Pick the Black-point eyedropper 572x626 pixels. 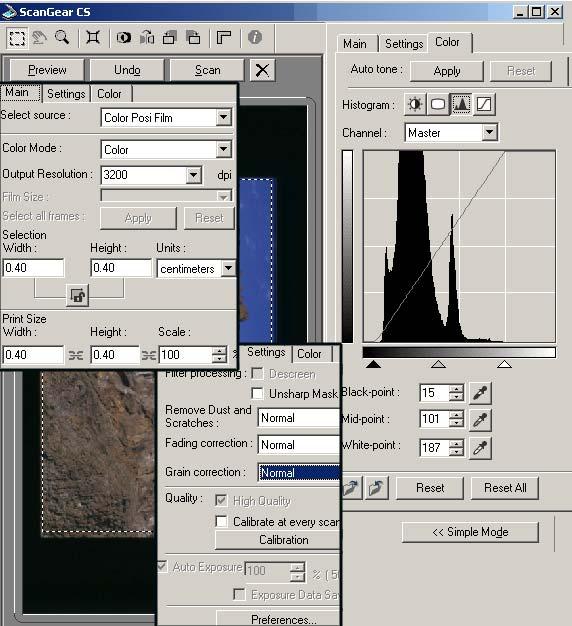480,393
